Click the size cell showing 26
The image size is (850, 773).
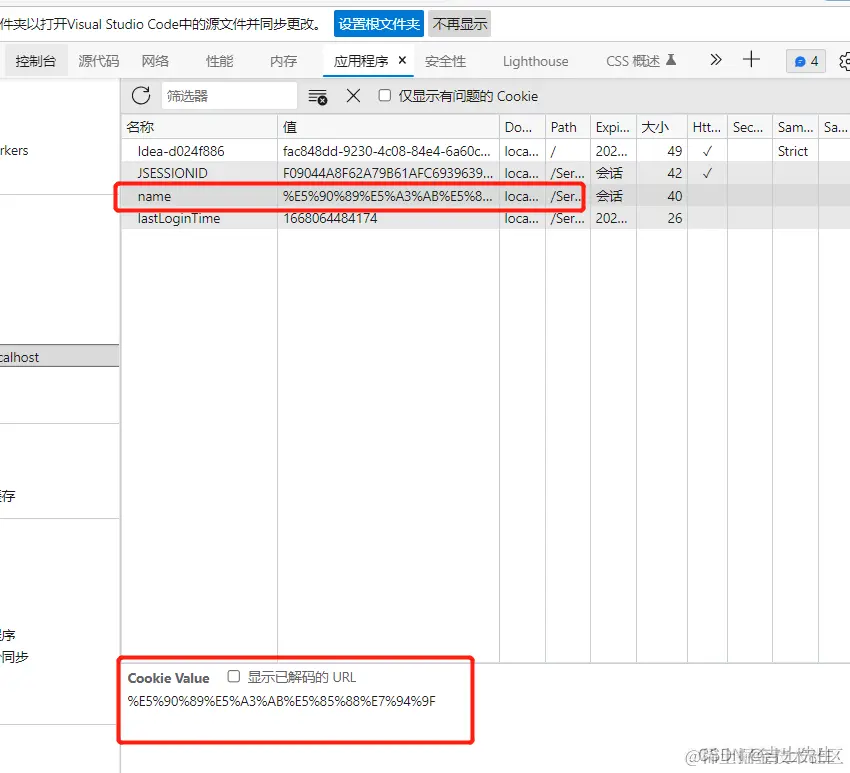662,218
